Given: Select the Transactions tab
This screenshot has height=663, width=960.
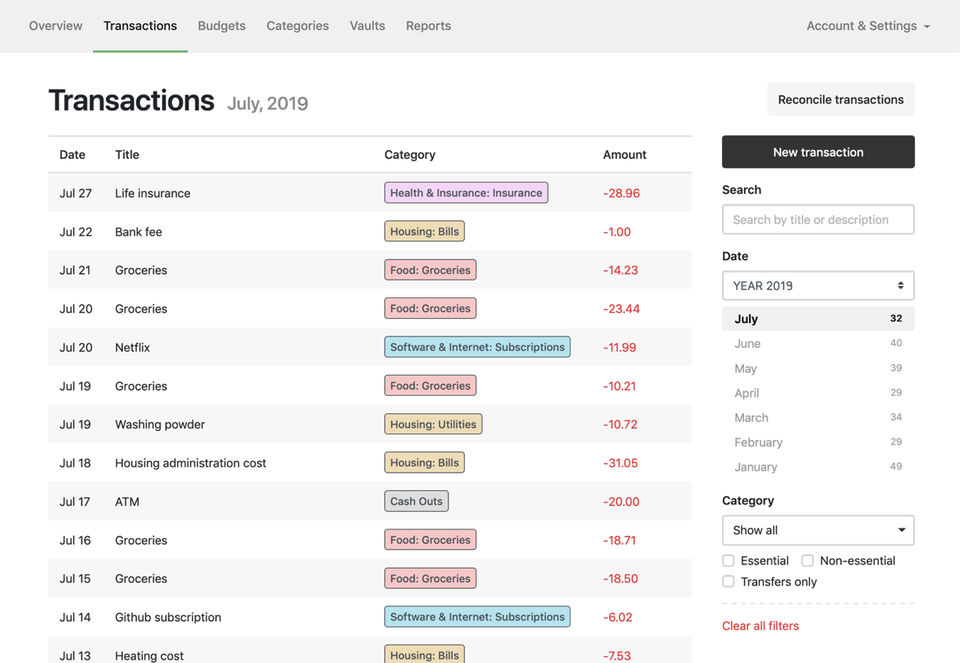Looking at the screenshot, I should click(x=140, y=26).
